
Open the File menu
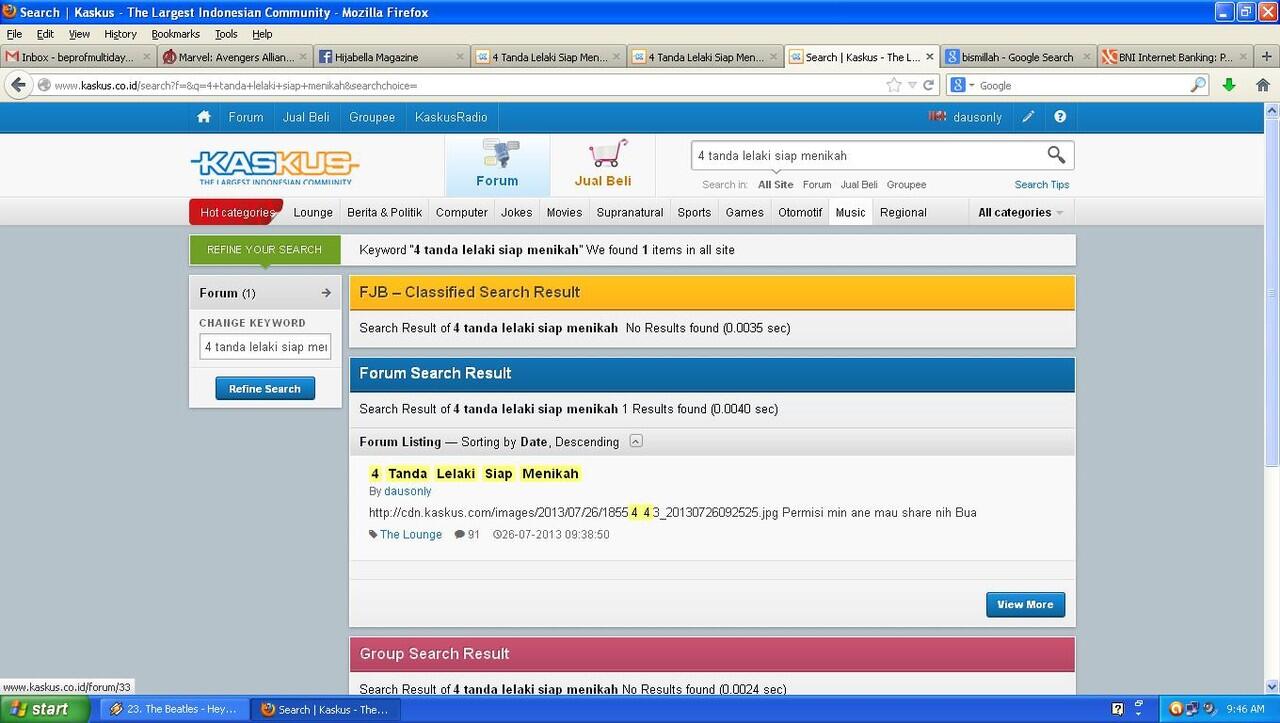click(x=14, y=34)
